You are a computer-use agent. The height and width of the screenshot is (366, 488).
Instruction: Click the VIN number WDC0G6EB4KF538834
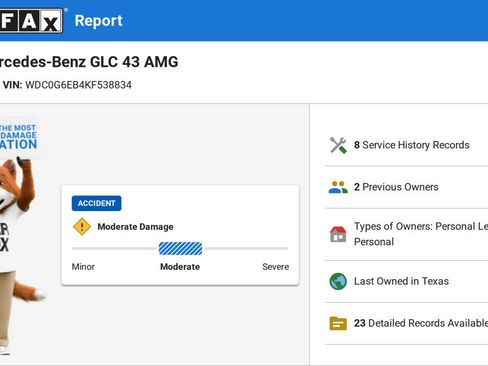78,85
